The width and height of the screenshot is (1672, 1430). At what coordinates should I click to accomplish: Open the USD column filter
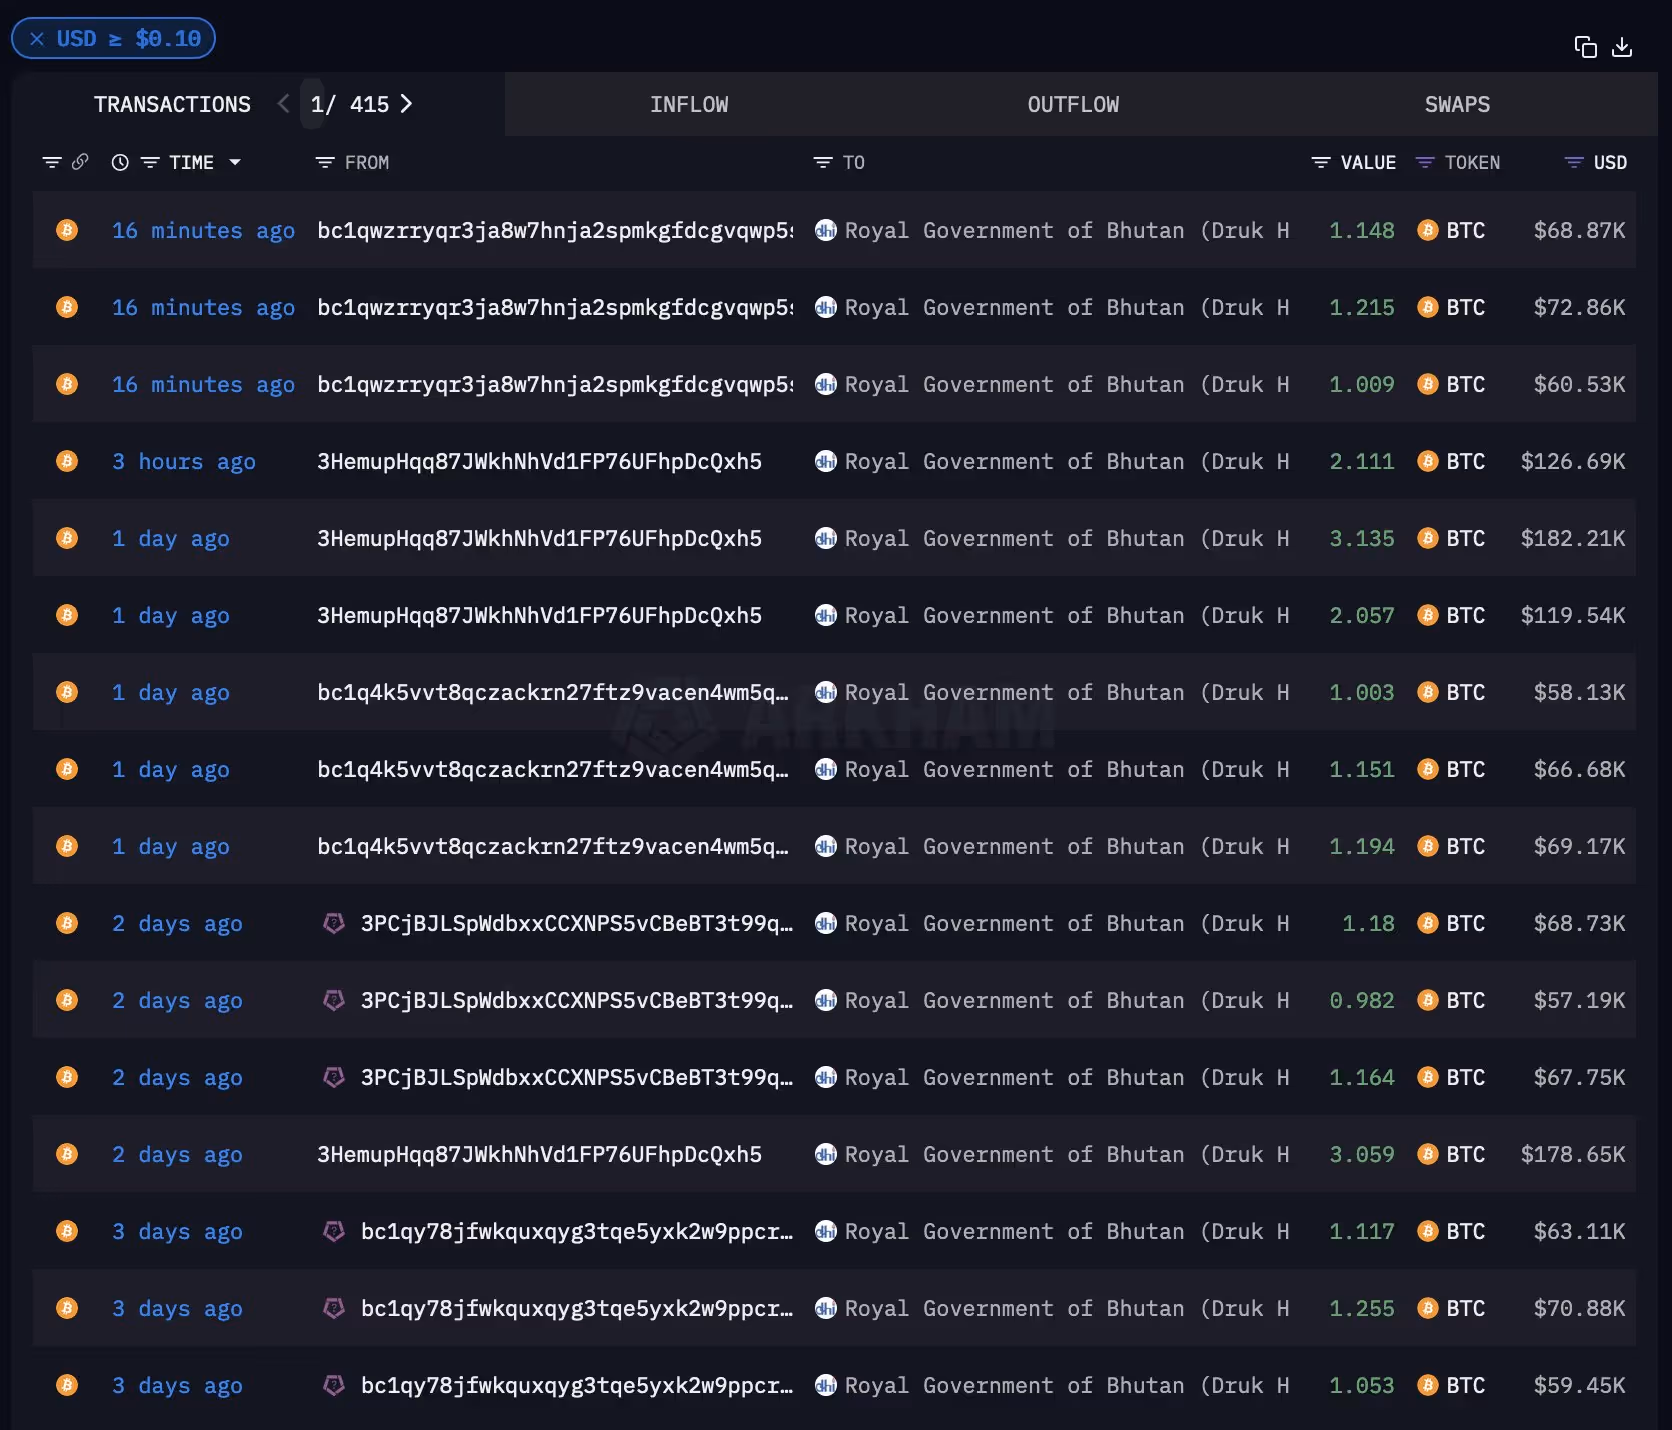[x=1574, y=162]
